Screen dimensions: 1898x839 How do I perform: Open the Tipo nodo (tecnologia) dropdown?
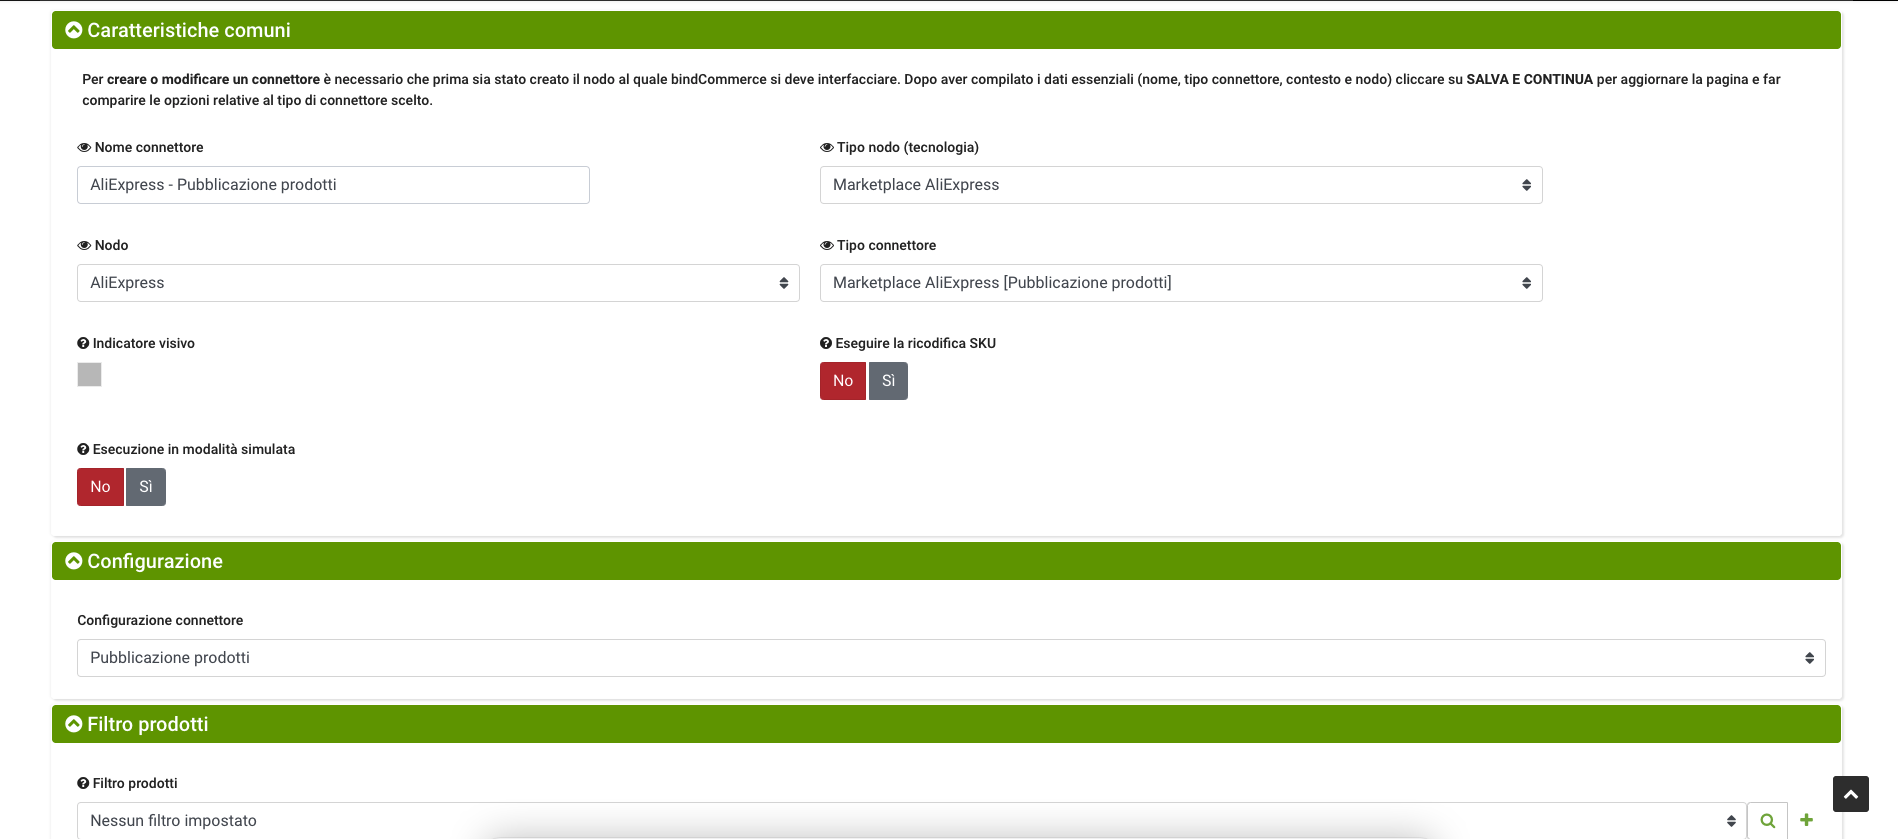1180,185
